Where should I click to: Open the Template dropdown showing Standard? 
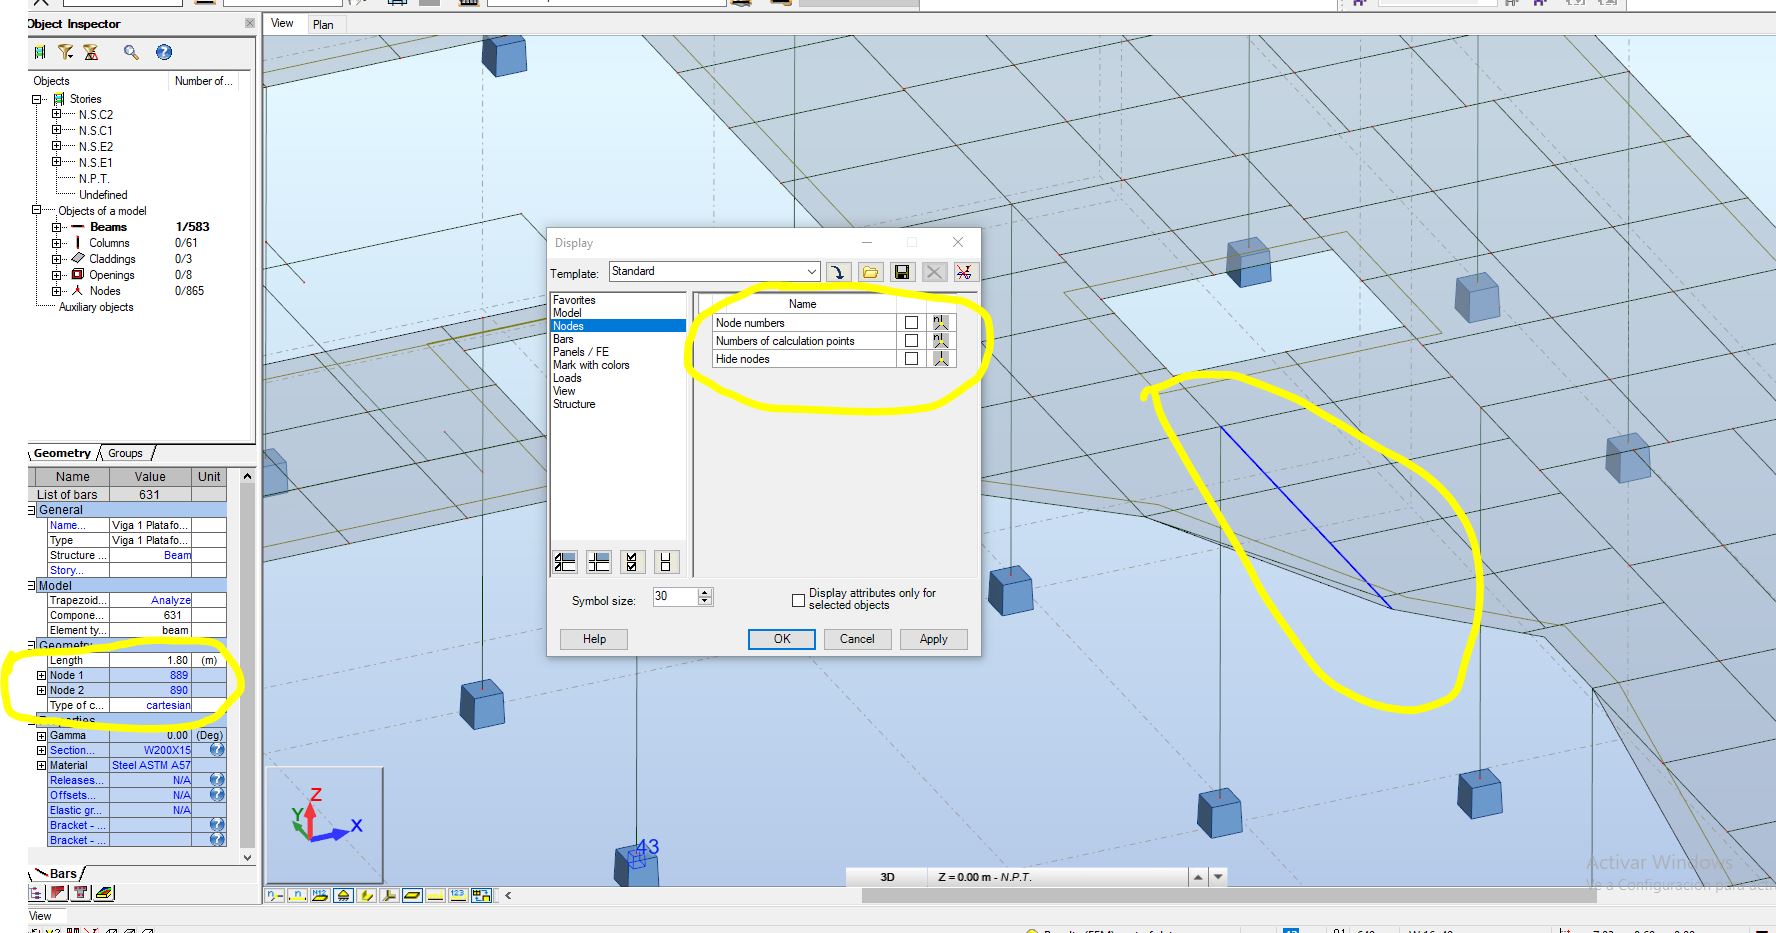[811, 272]
